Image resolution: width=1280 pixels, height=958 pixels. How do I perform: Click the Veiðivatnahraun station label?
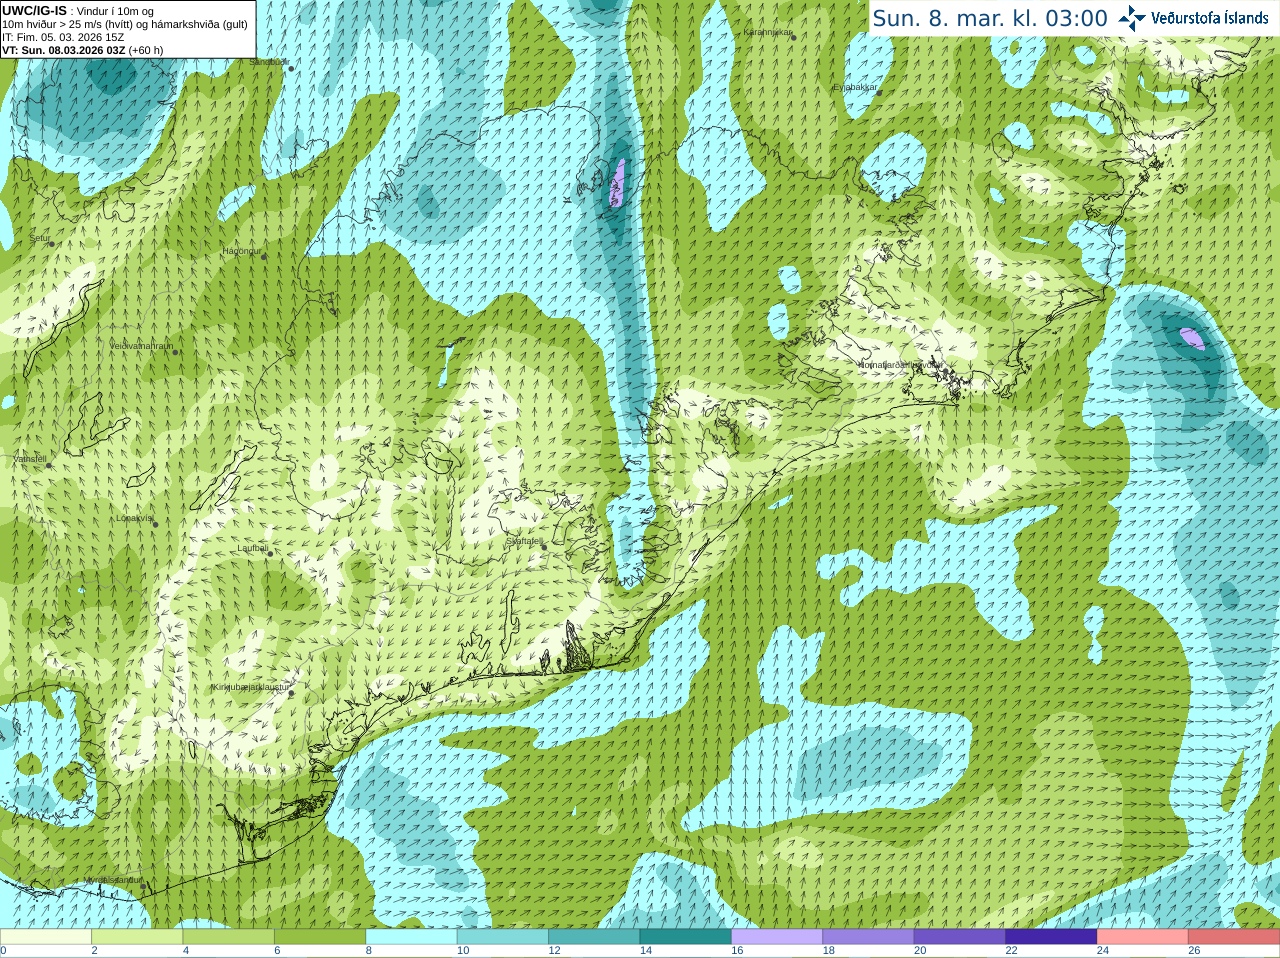141,345
